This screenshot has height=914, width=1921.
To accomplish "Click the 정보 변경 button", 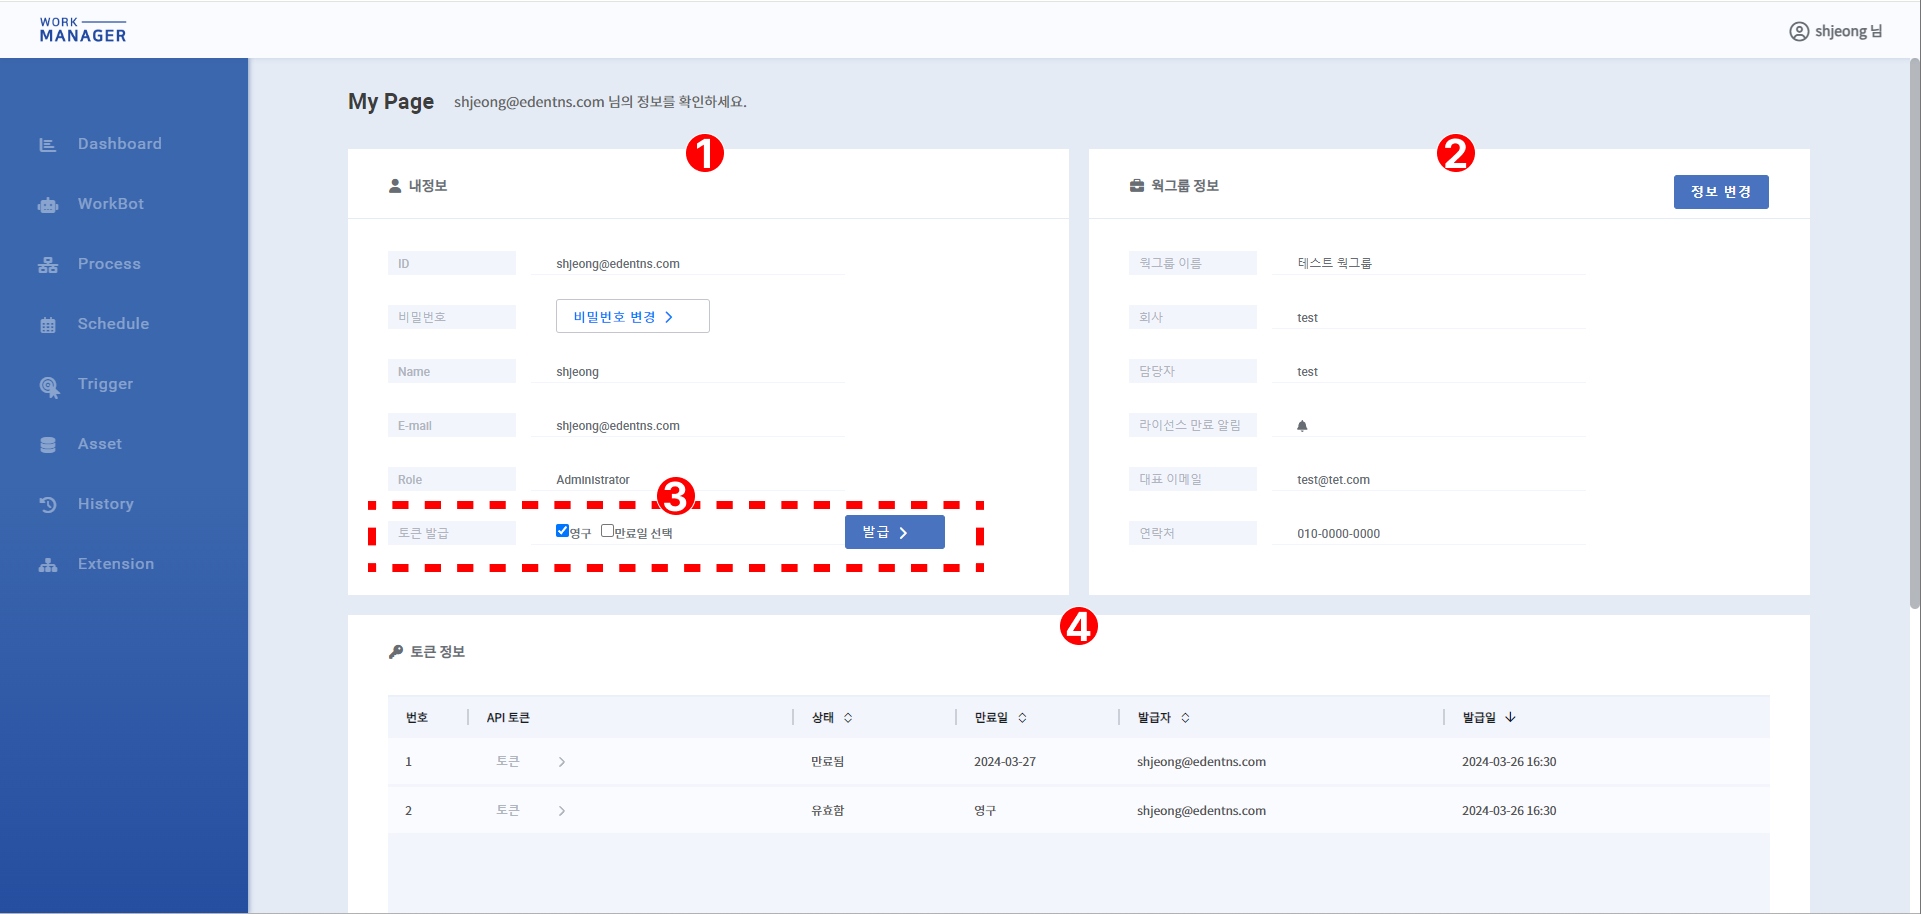I will tap(1721, 192).
